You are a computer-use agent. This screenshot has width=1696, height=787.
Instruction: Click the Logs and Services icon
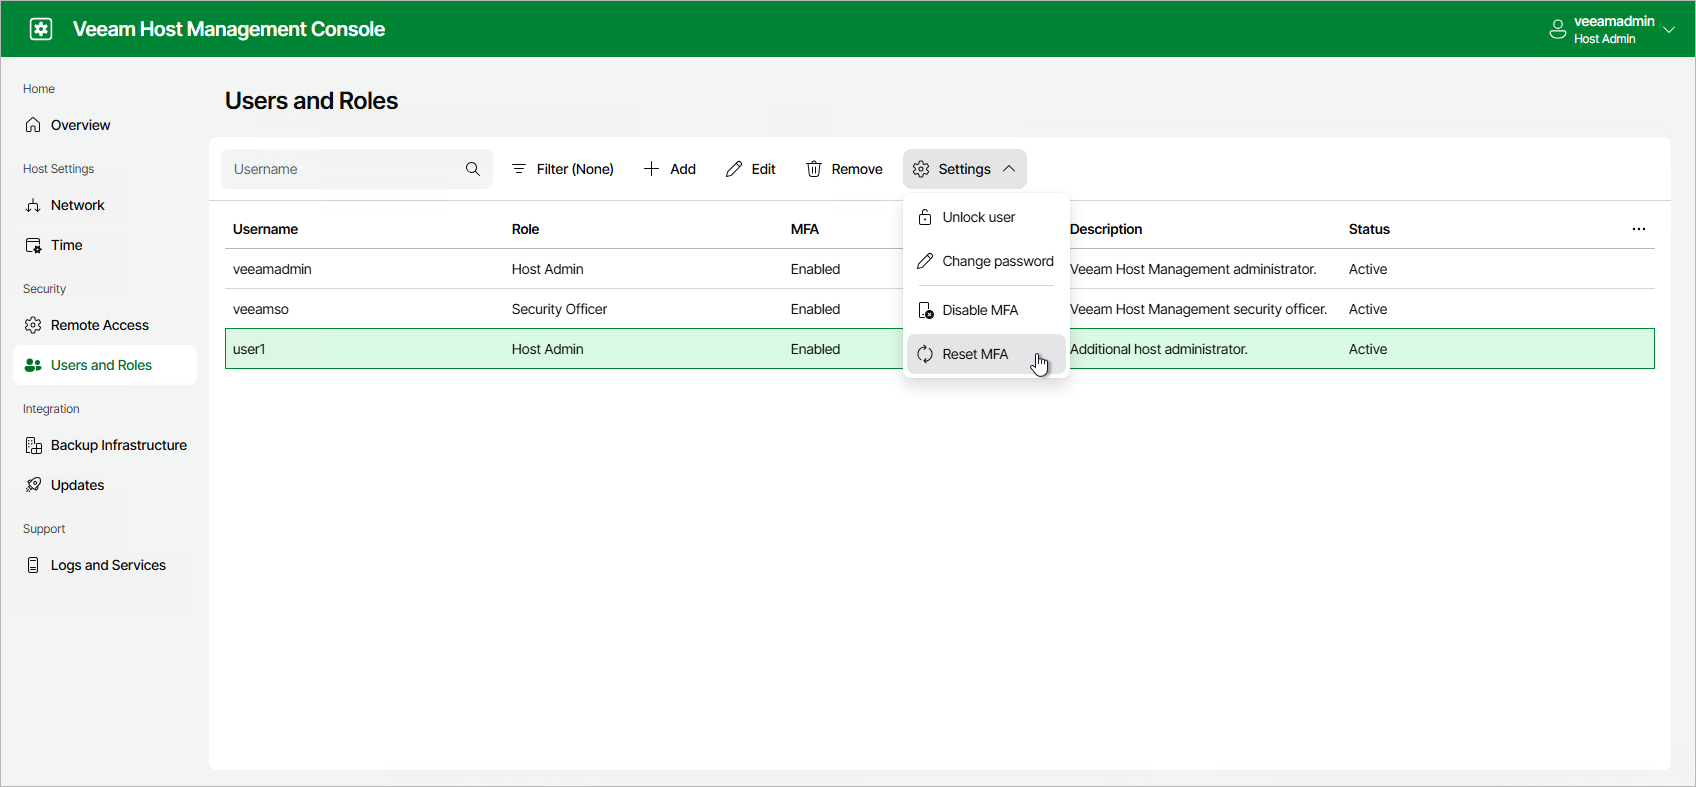point(33,565)
